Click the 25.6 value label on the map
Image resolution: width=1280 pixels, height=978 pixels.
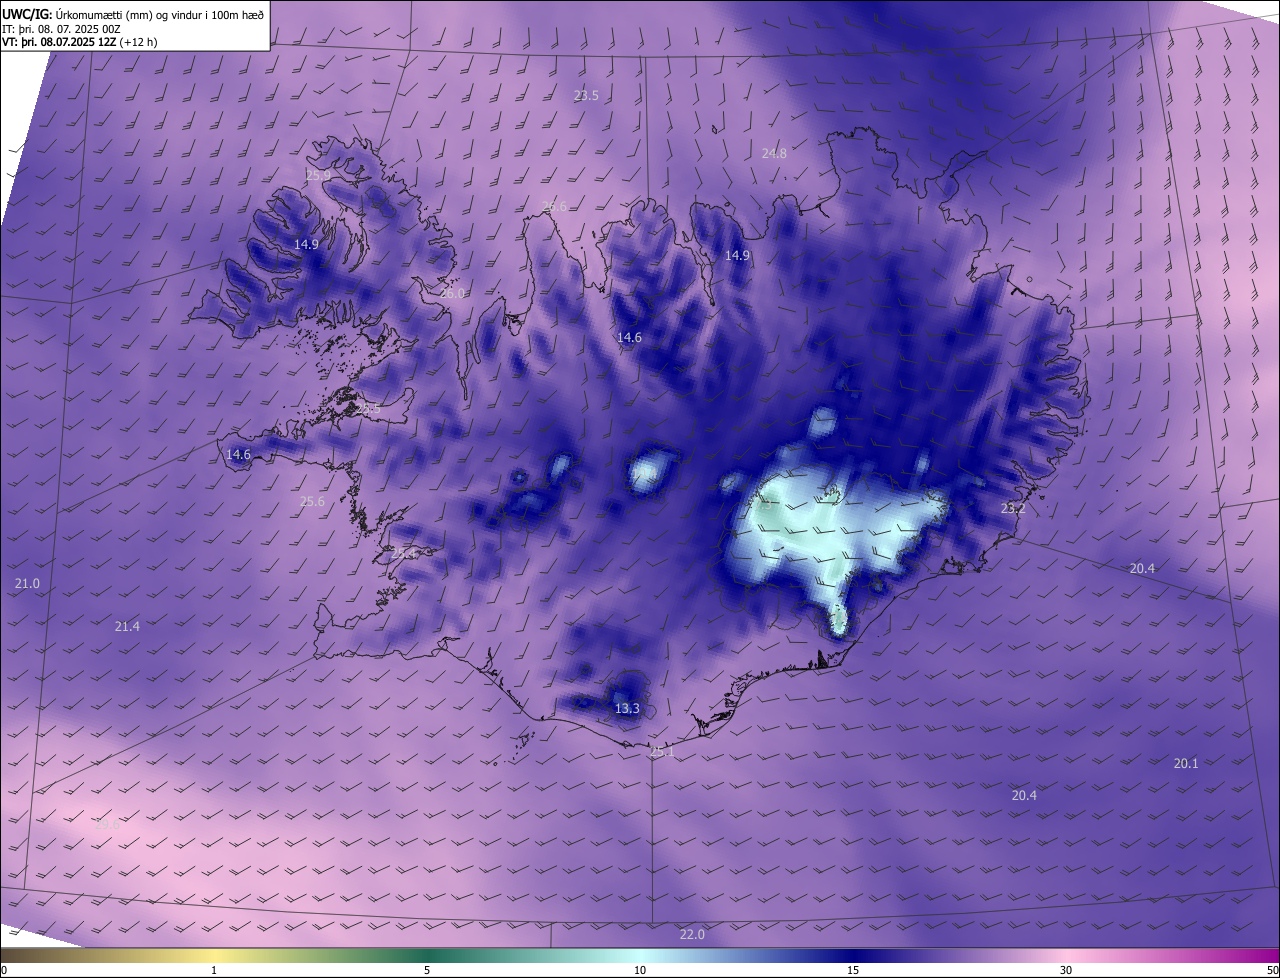pyautogui.click(x=312, y=502)
